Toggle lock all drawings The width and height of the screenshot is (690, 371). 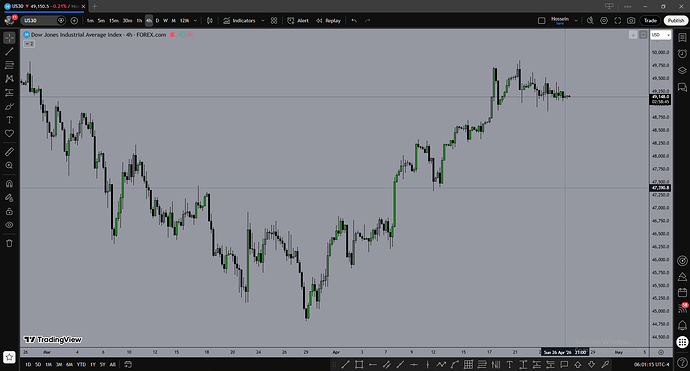pos(9,211)
